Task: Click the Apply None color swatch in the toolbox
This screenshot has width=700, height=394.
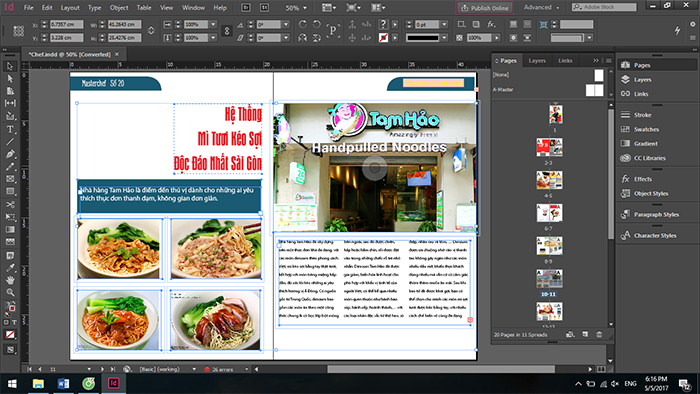Action: (x=10, y=334)
